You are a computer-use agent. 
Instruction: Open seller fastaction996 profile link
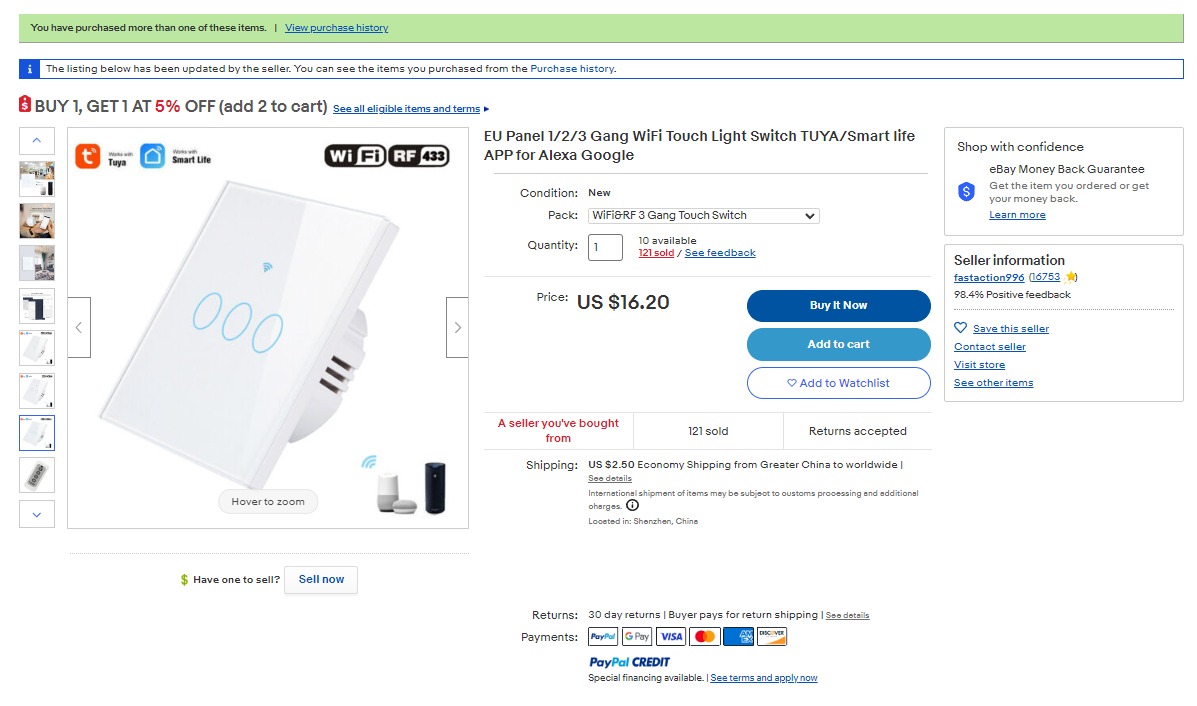(x=989, y=277)
